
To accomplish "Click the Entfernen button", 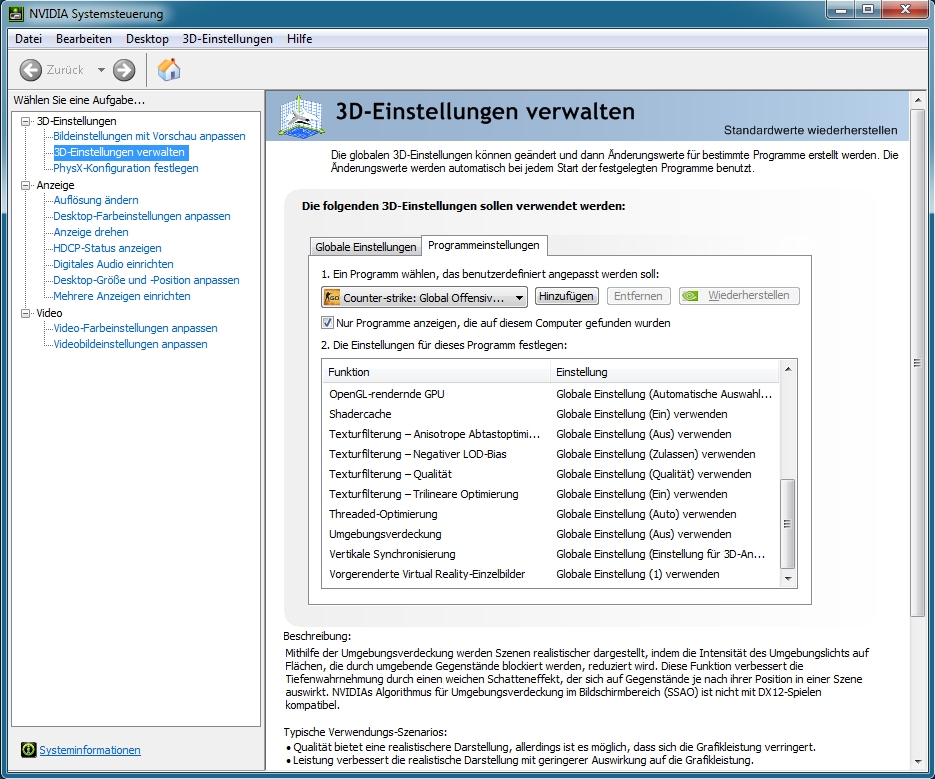I will pyautogui.click(x=638, y=296).
